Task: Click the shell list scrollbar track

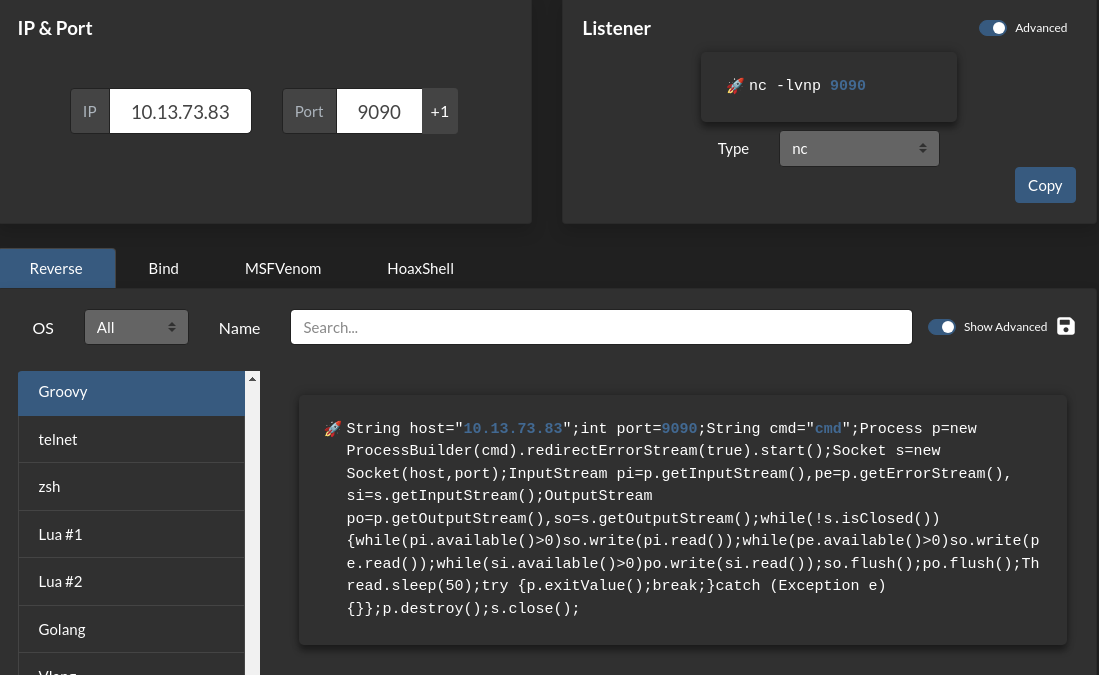Action: pos(252,531)
